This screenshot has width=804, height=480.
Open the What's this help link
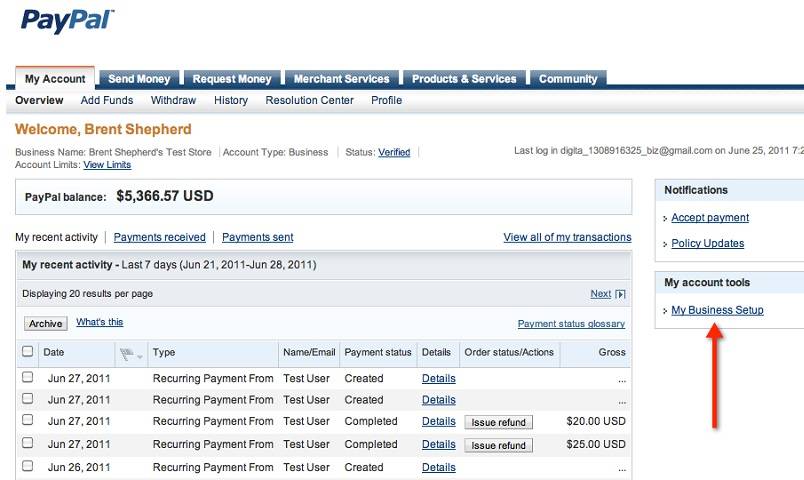click(99, 322)
